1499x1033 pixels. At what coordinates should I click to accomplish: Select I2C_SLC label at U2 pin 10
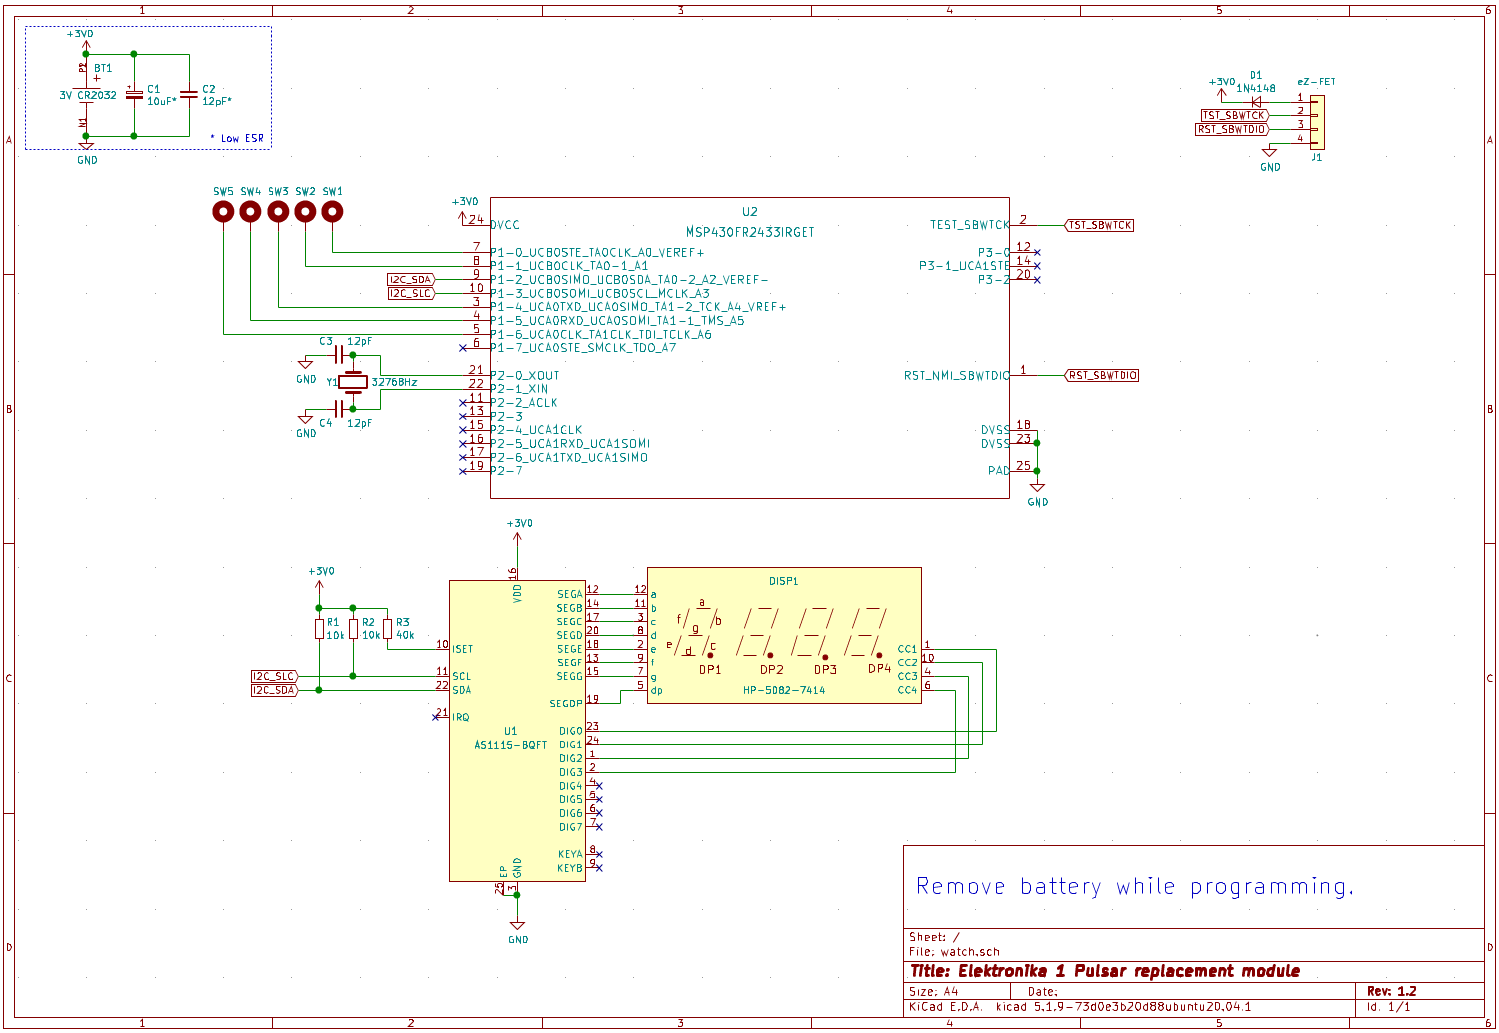tap(411, 293)
